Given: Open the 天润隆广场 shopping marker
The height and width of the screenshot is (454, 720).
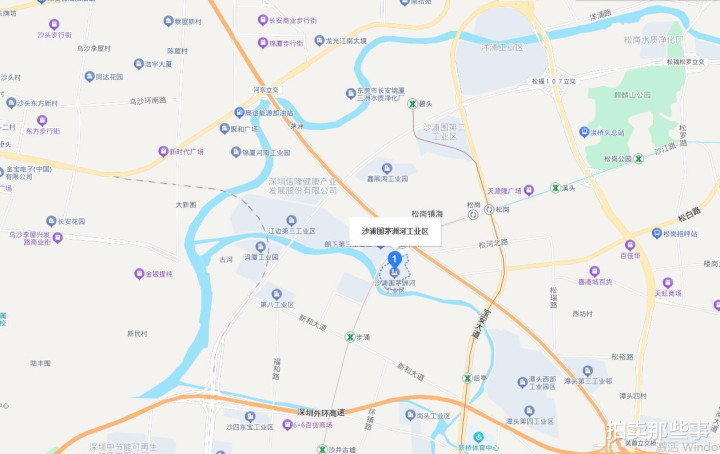Looking at the screenshot, I should pyautogui.click(x=529, y=190).
